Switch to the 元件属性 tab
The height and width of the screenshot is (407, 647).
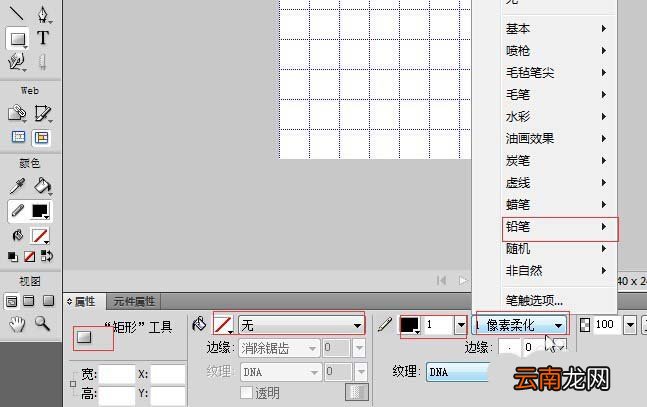pyautogui.click(x=134, y=302)
